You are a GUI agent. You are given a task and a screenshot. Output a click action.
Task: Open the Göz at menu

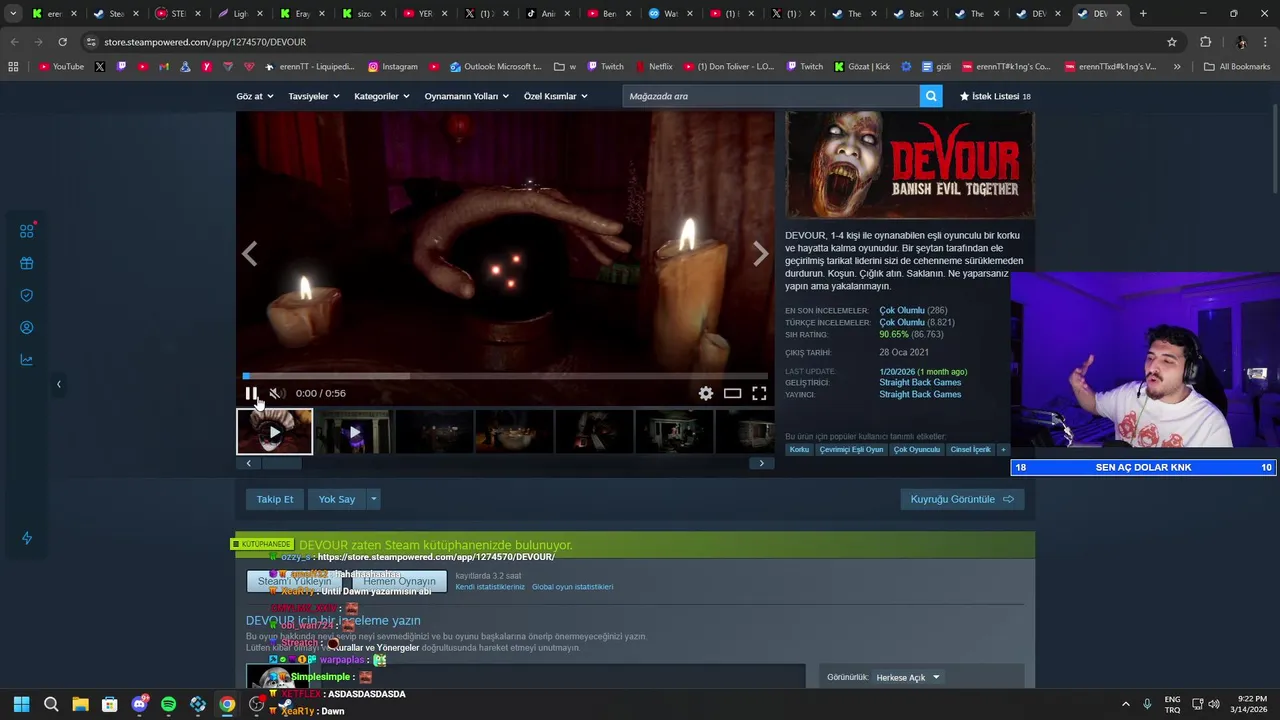[x=254, y=96]
